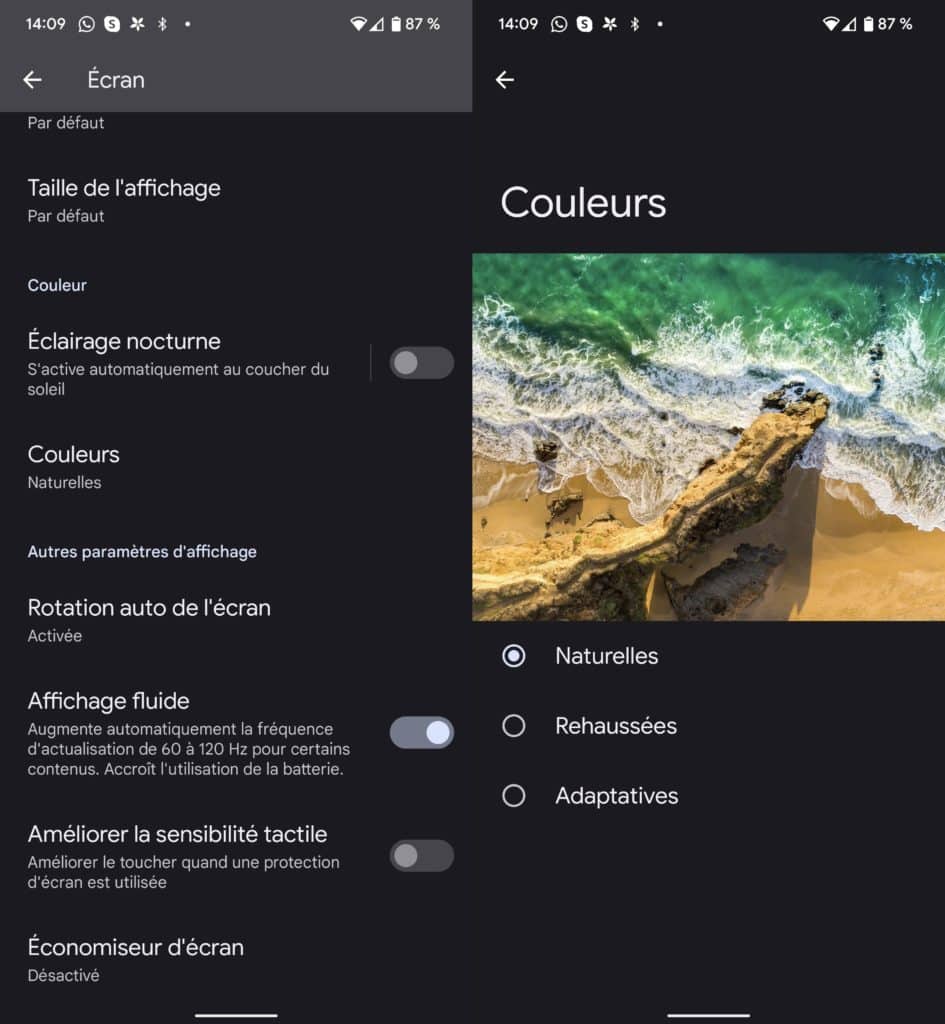Image resolution: width=945 pixels, height=1024 pixels.
Task: Tap clock time on Couleurs screen
Action: pyautogui.click(x=518, y=24)
